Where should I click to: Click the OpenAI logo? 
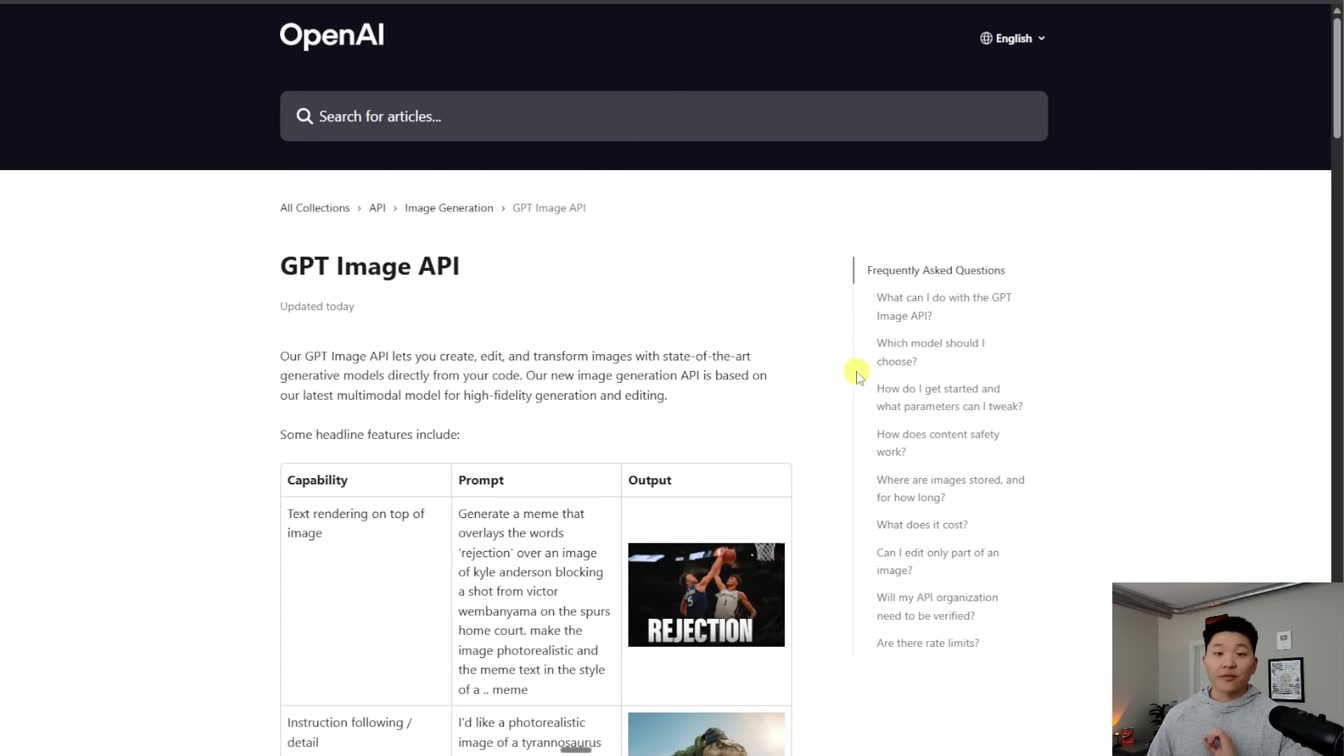tap(332, 36)
